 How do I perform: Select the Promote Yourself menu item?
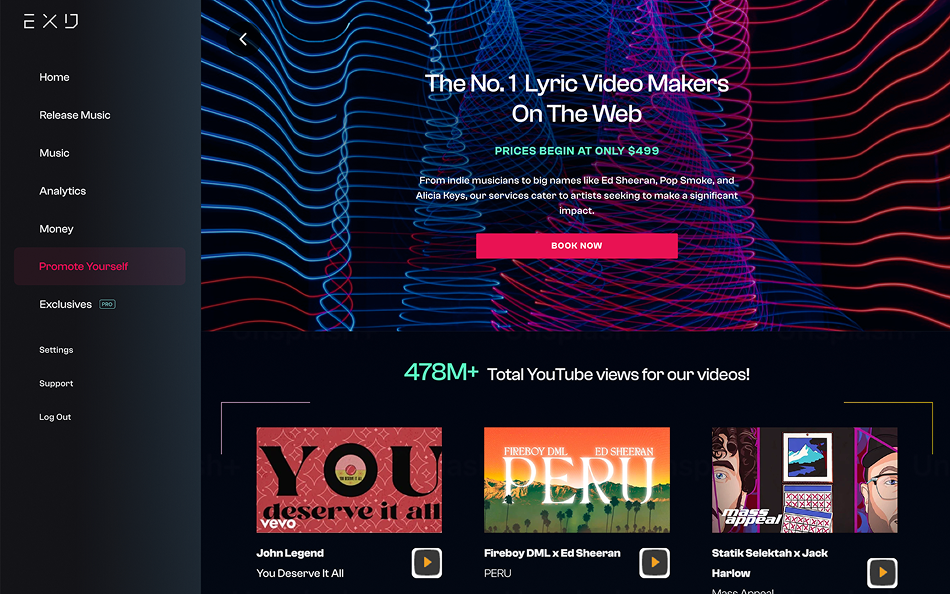[100, 266]
